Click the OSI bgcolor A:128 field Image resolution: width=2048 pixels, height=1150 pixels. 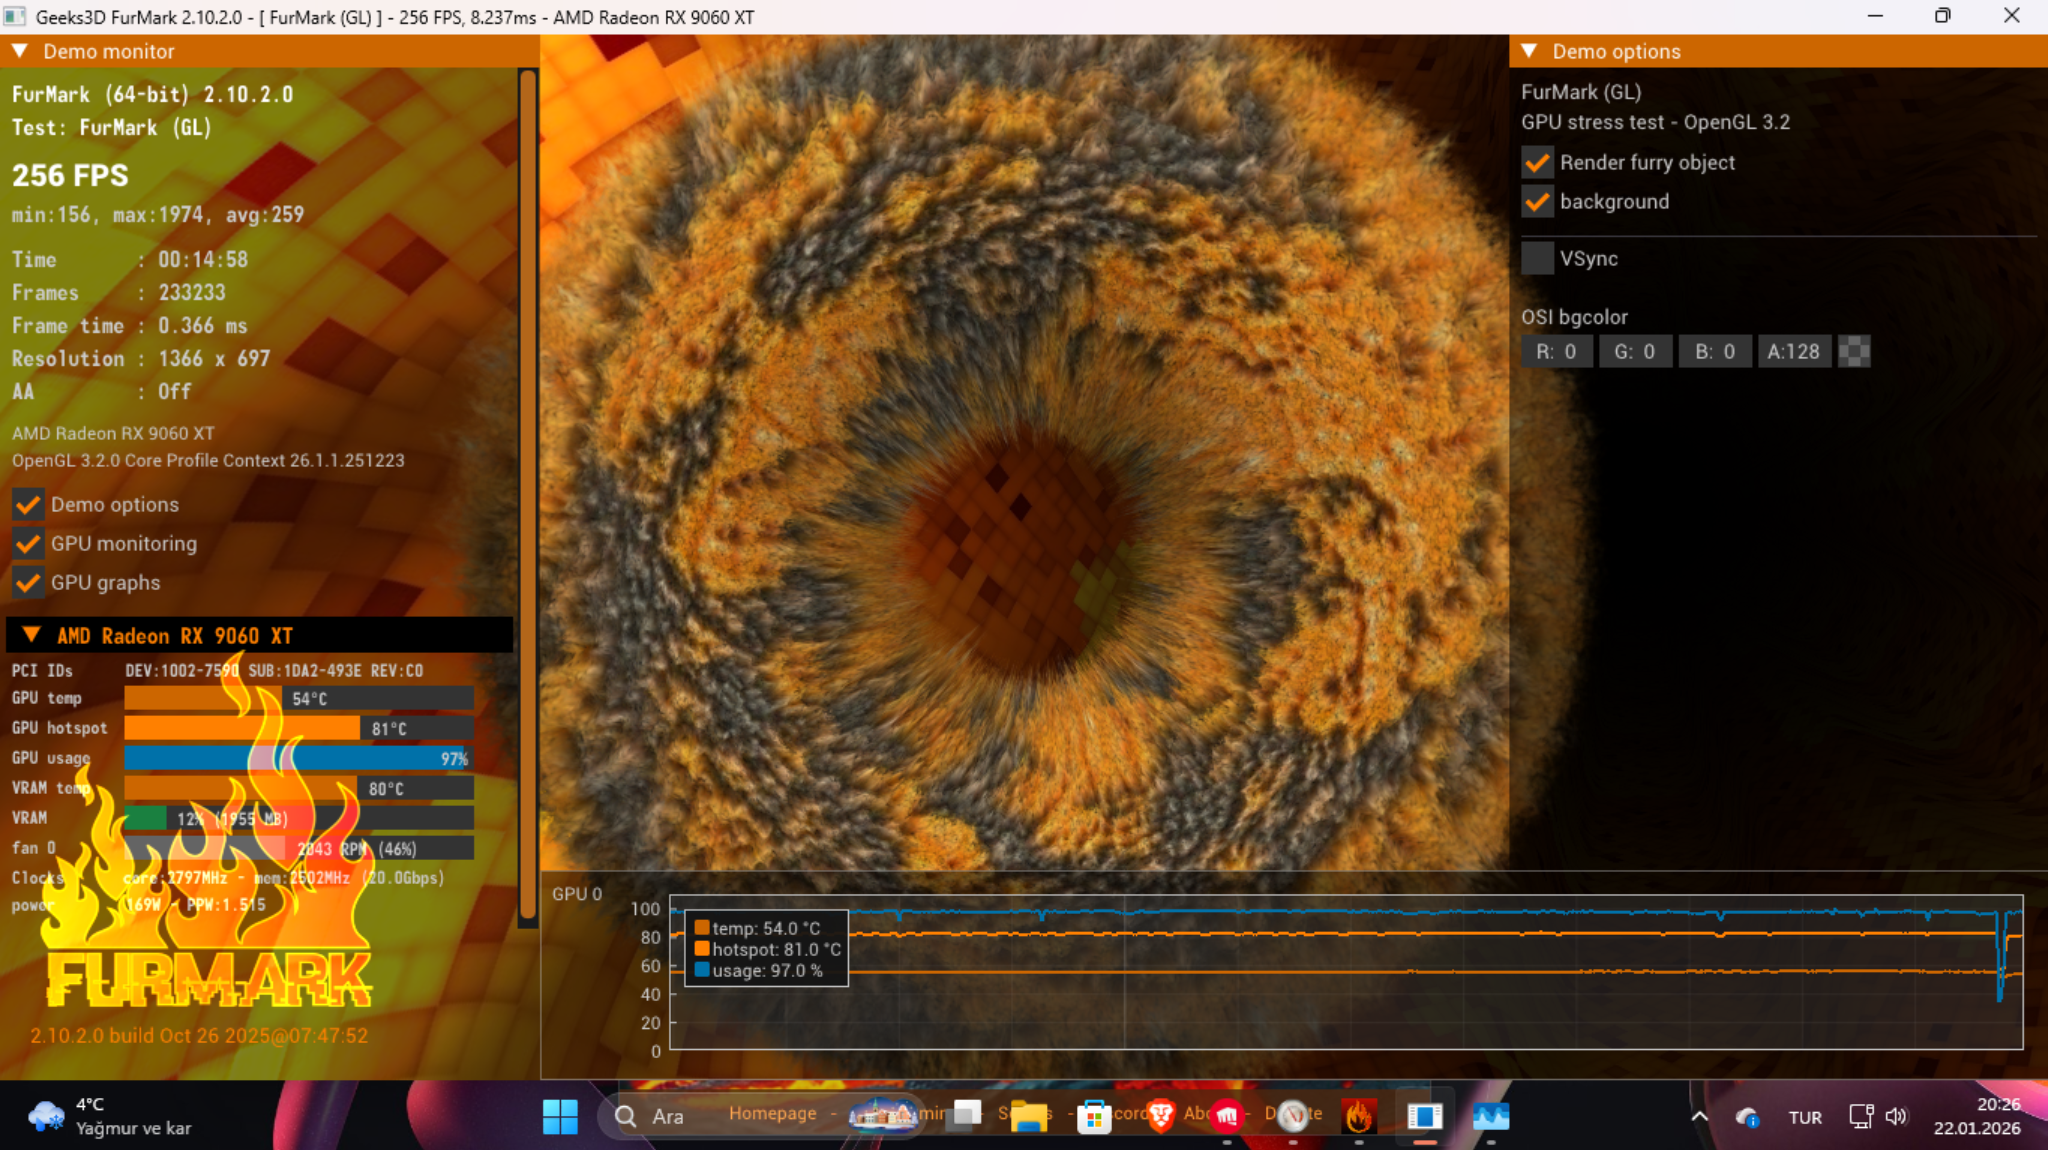pos(1794,351)
